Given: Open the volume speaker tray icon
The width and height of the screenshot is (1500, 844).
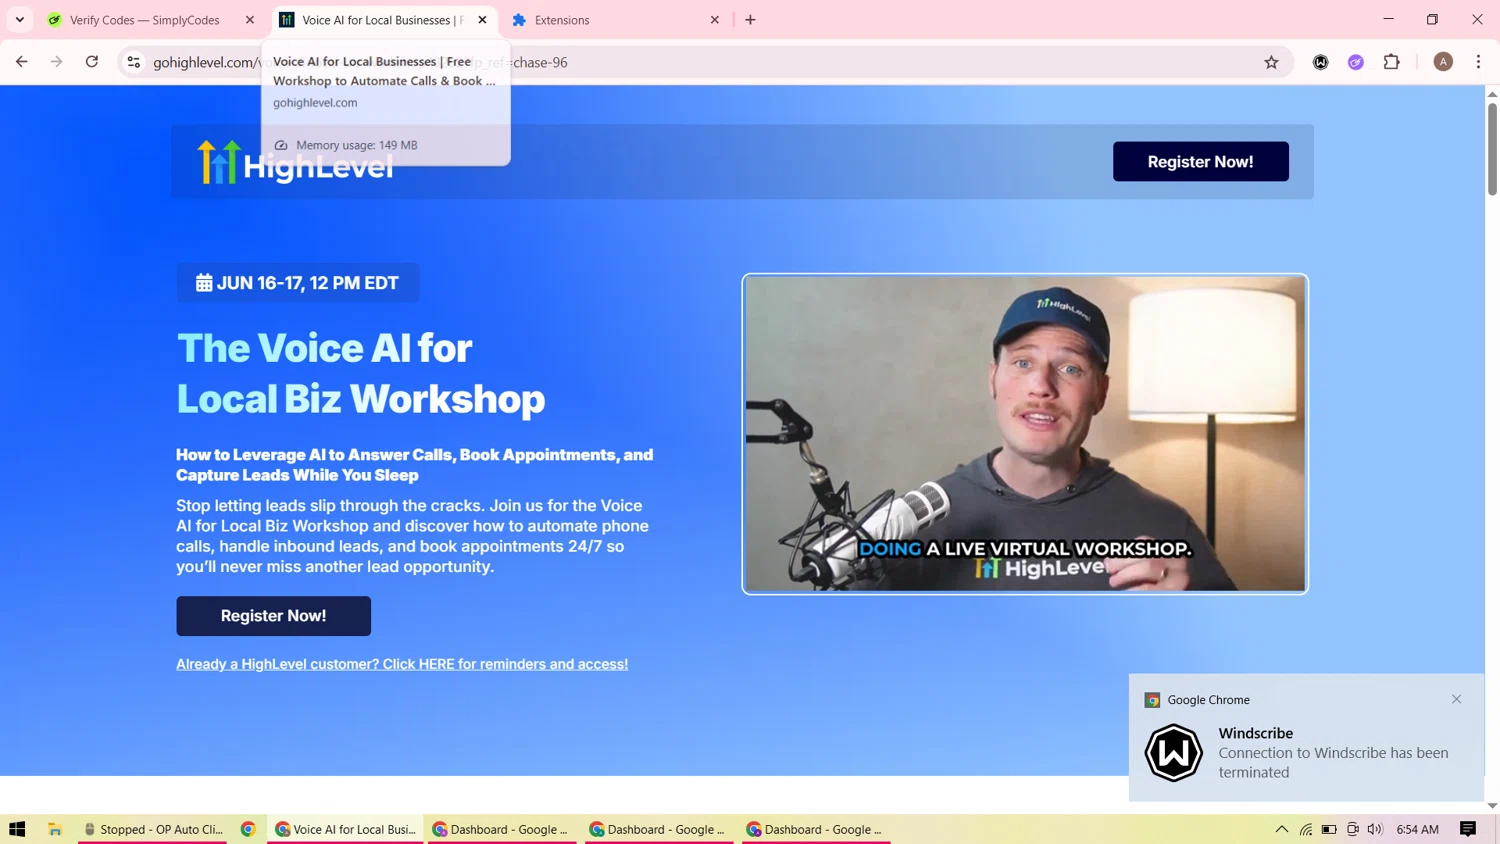Looking at the screenshot, I should click(x=1375, y=829).
